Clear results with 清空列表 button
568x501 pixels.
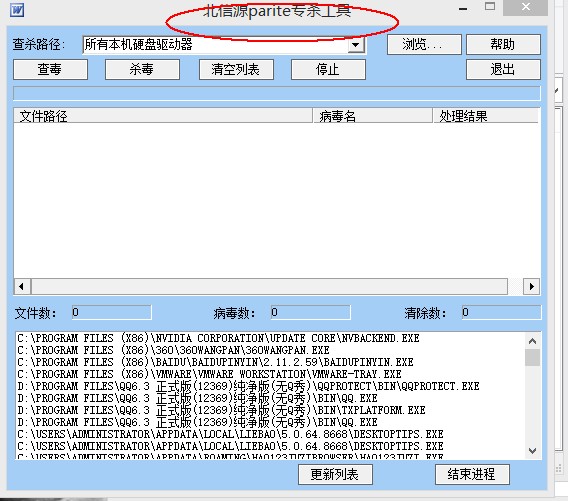(236, 69)
